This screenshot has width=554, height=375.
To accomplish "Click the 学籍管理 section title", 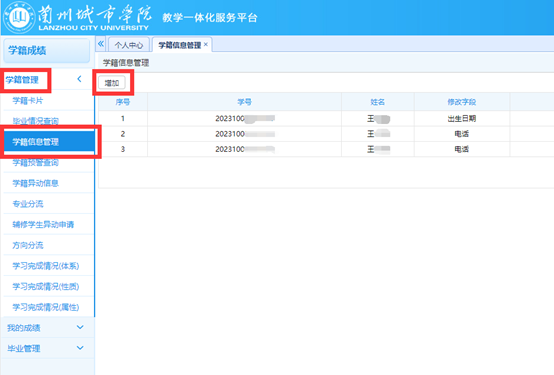I will click(22, 80).
